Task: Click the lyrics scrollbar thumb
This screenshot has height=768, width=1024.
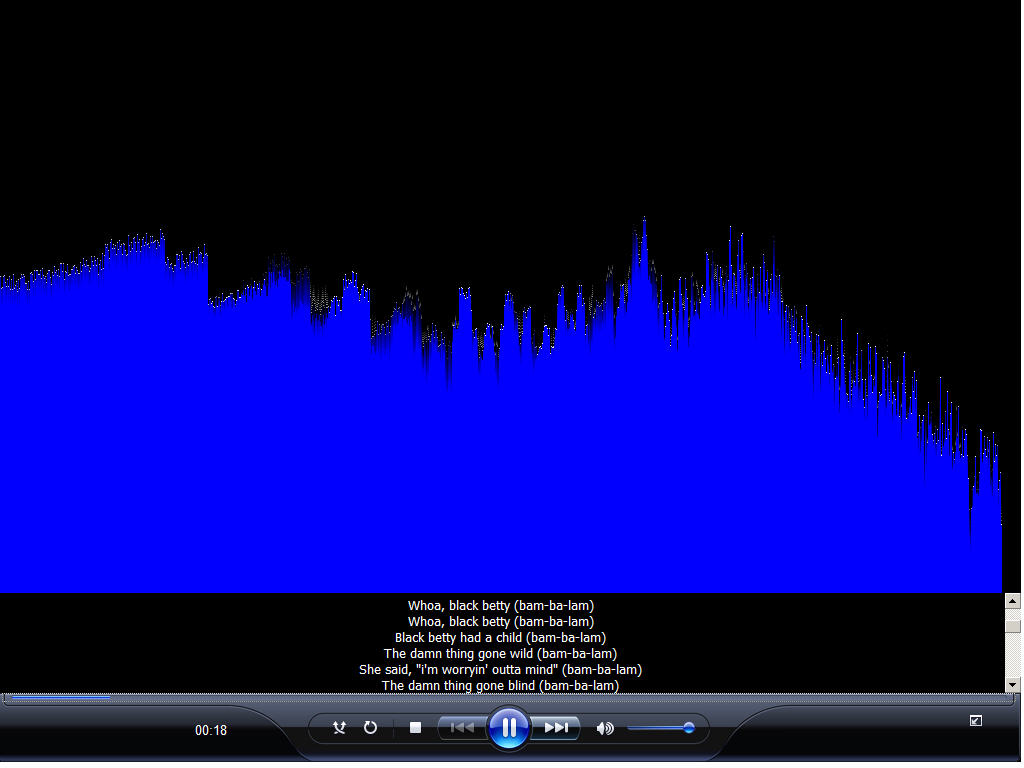Action: tap(1012, 626)
